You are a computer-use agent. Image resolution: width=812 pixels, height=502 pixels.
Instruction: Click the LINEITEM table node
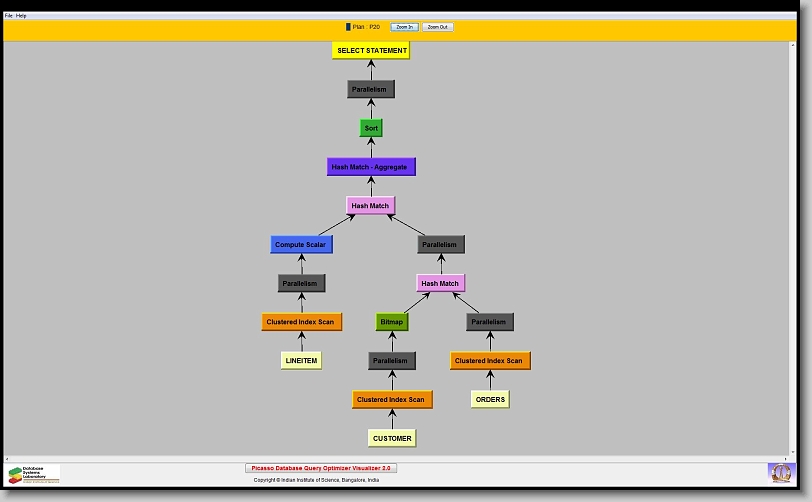(x=301, y=360)
